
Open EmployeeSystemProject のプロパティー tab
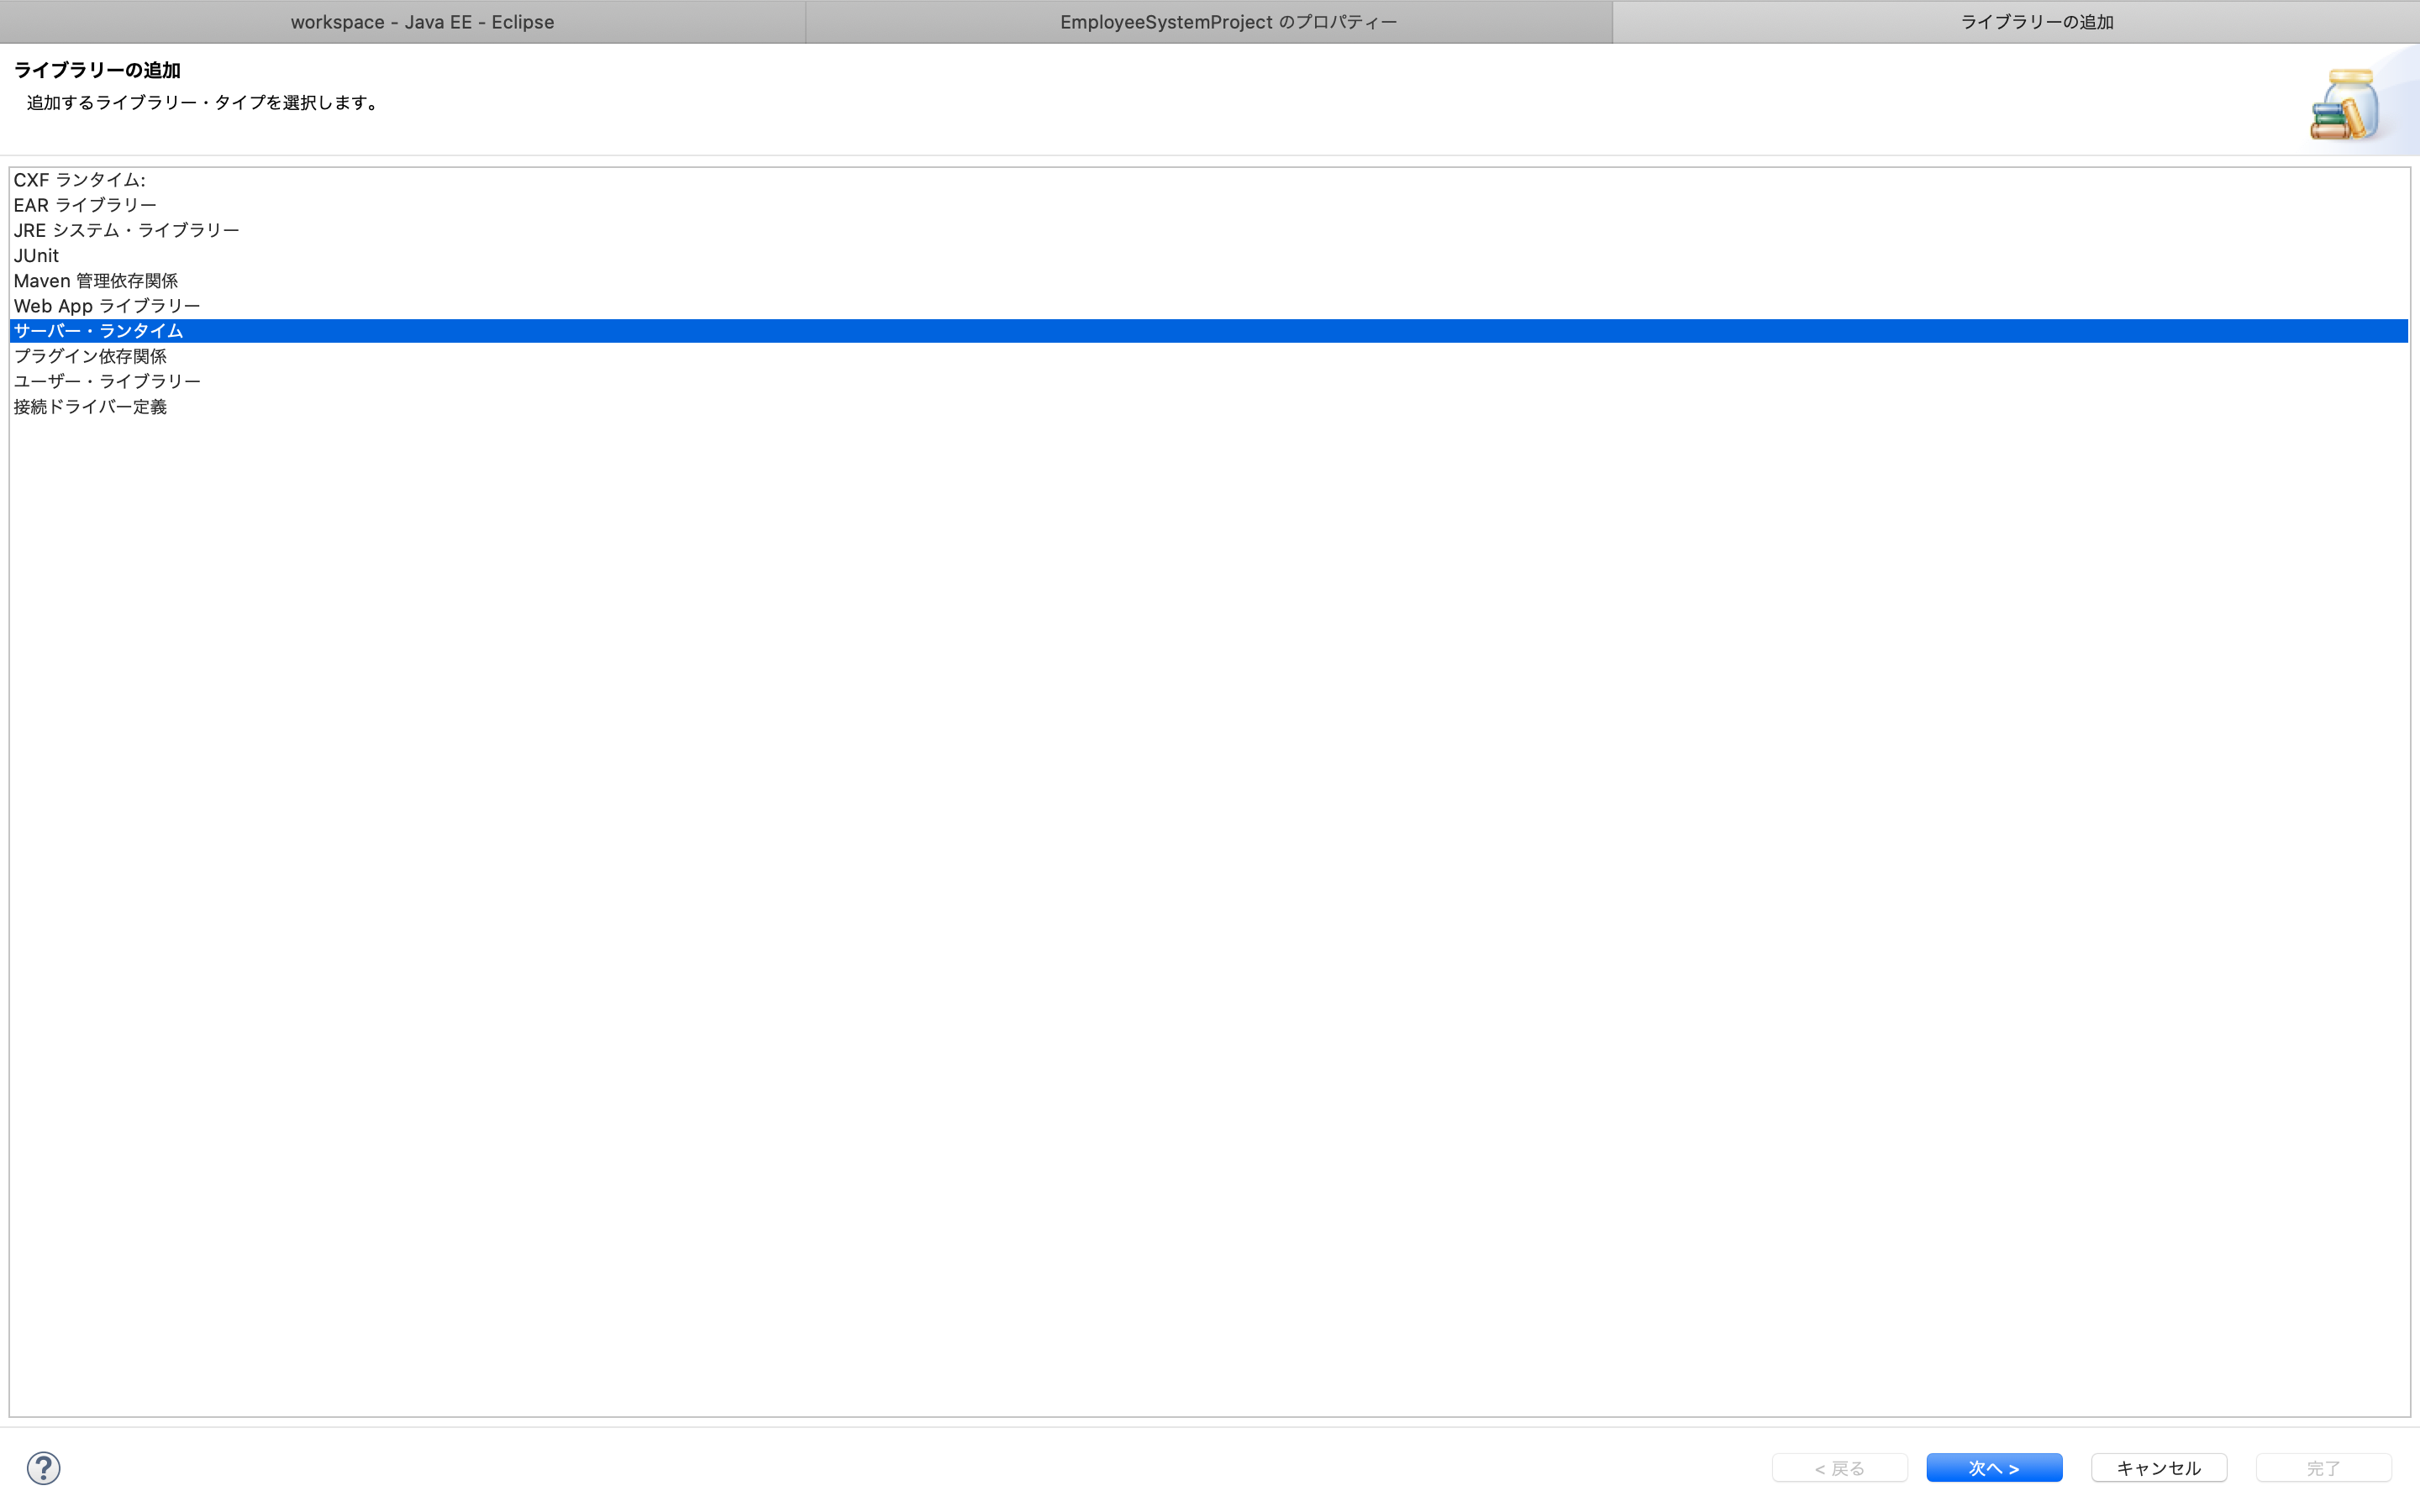pyautogui.click(x=1228, y=22)
